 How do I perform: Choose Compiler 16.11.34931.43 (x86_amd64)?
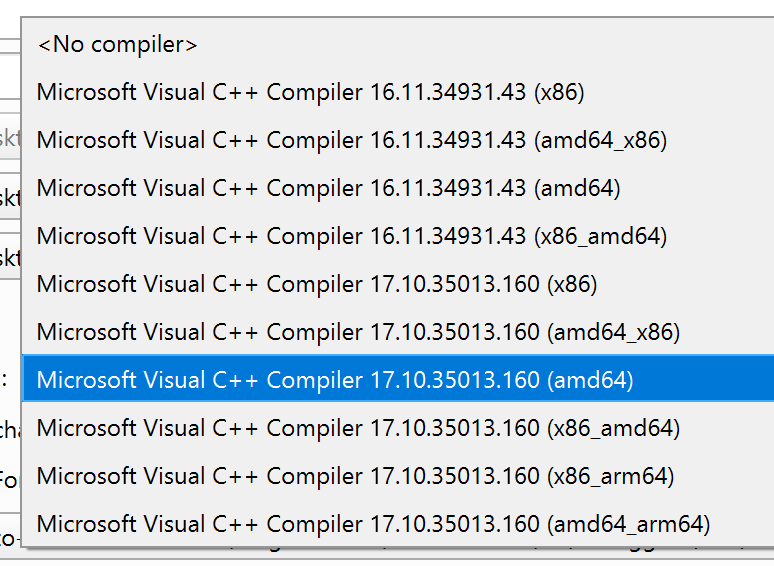click(398, 236)
